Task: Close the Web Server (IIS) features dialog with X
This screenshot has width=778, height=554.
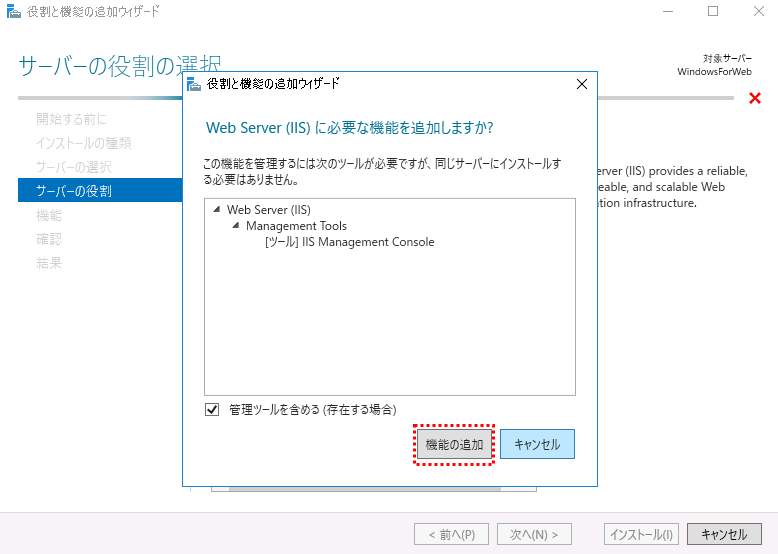Action: pos(582,84)
